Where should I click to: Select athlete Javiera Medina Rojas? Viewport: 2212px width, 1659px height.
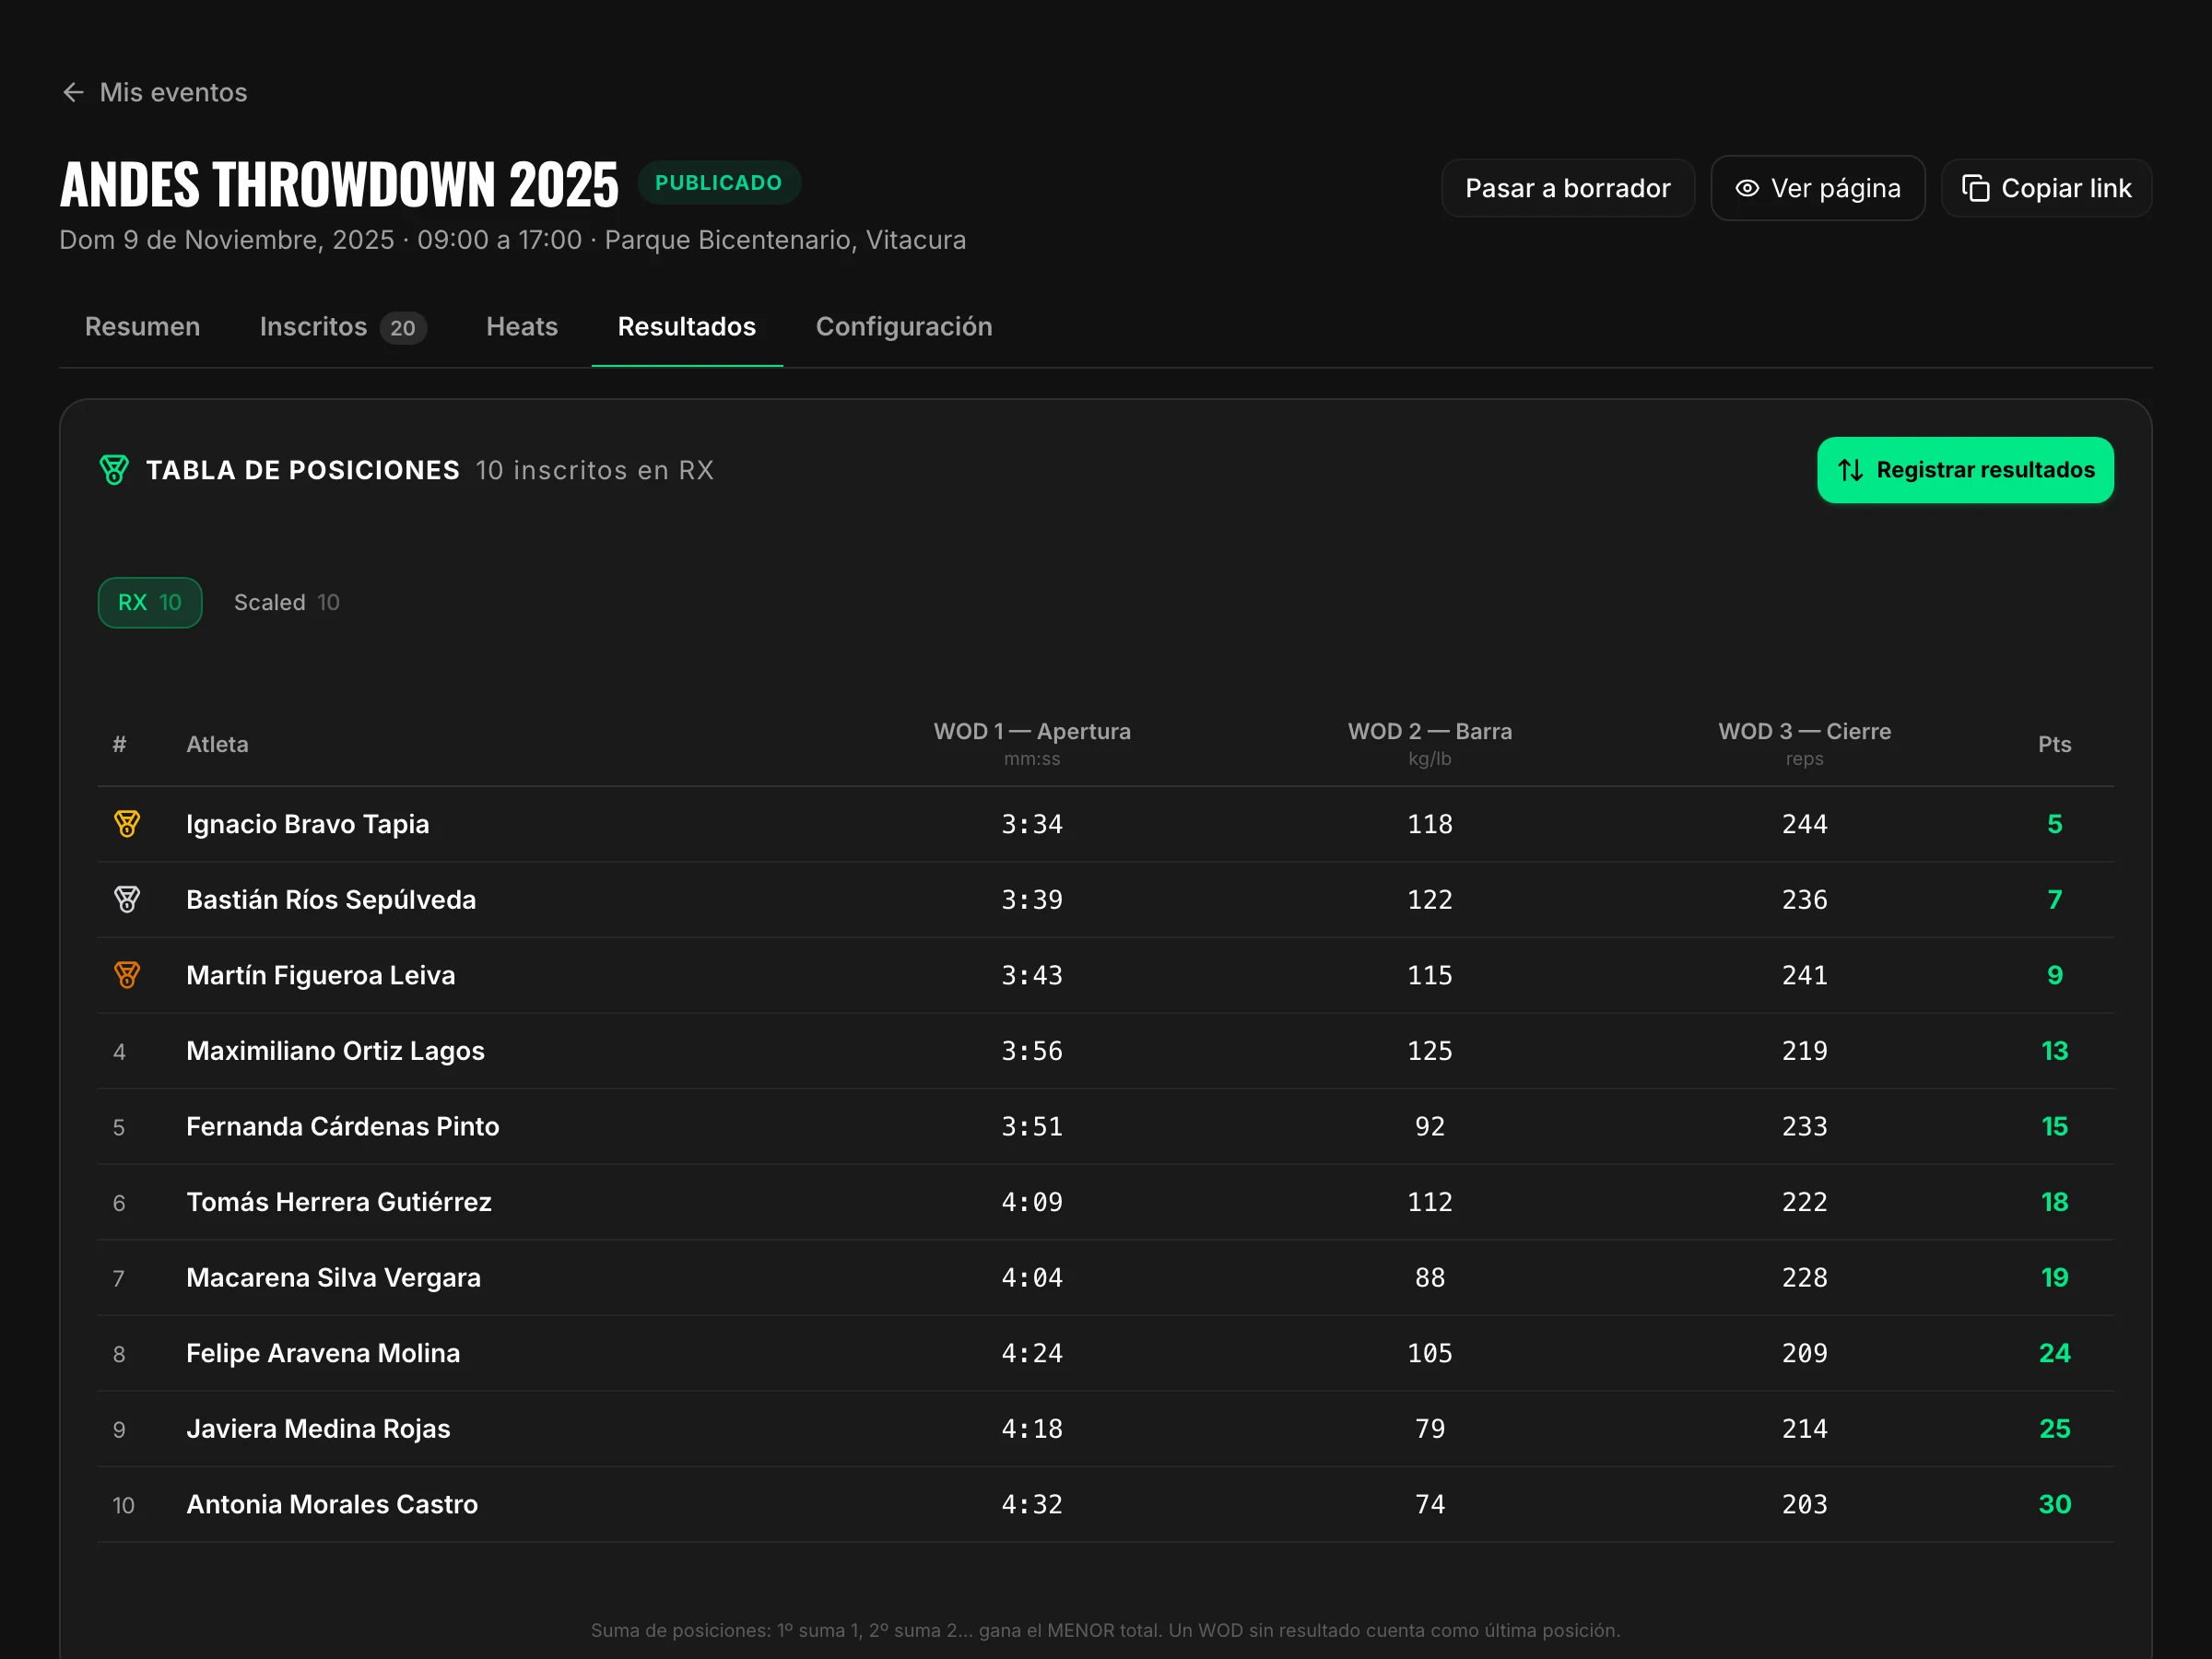(x=318, y=1429)
